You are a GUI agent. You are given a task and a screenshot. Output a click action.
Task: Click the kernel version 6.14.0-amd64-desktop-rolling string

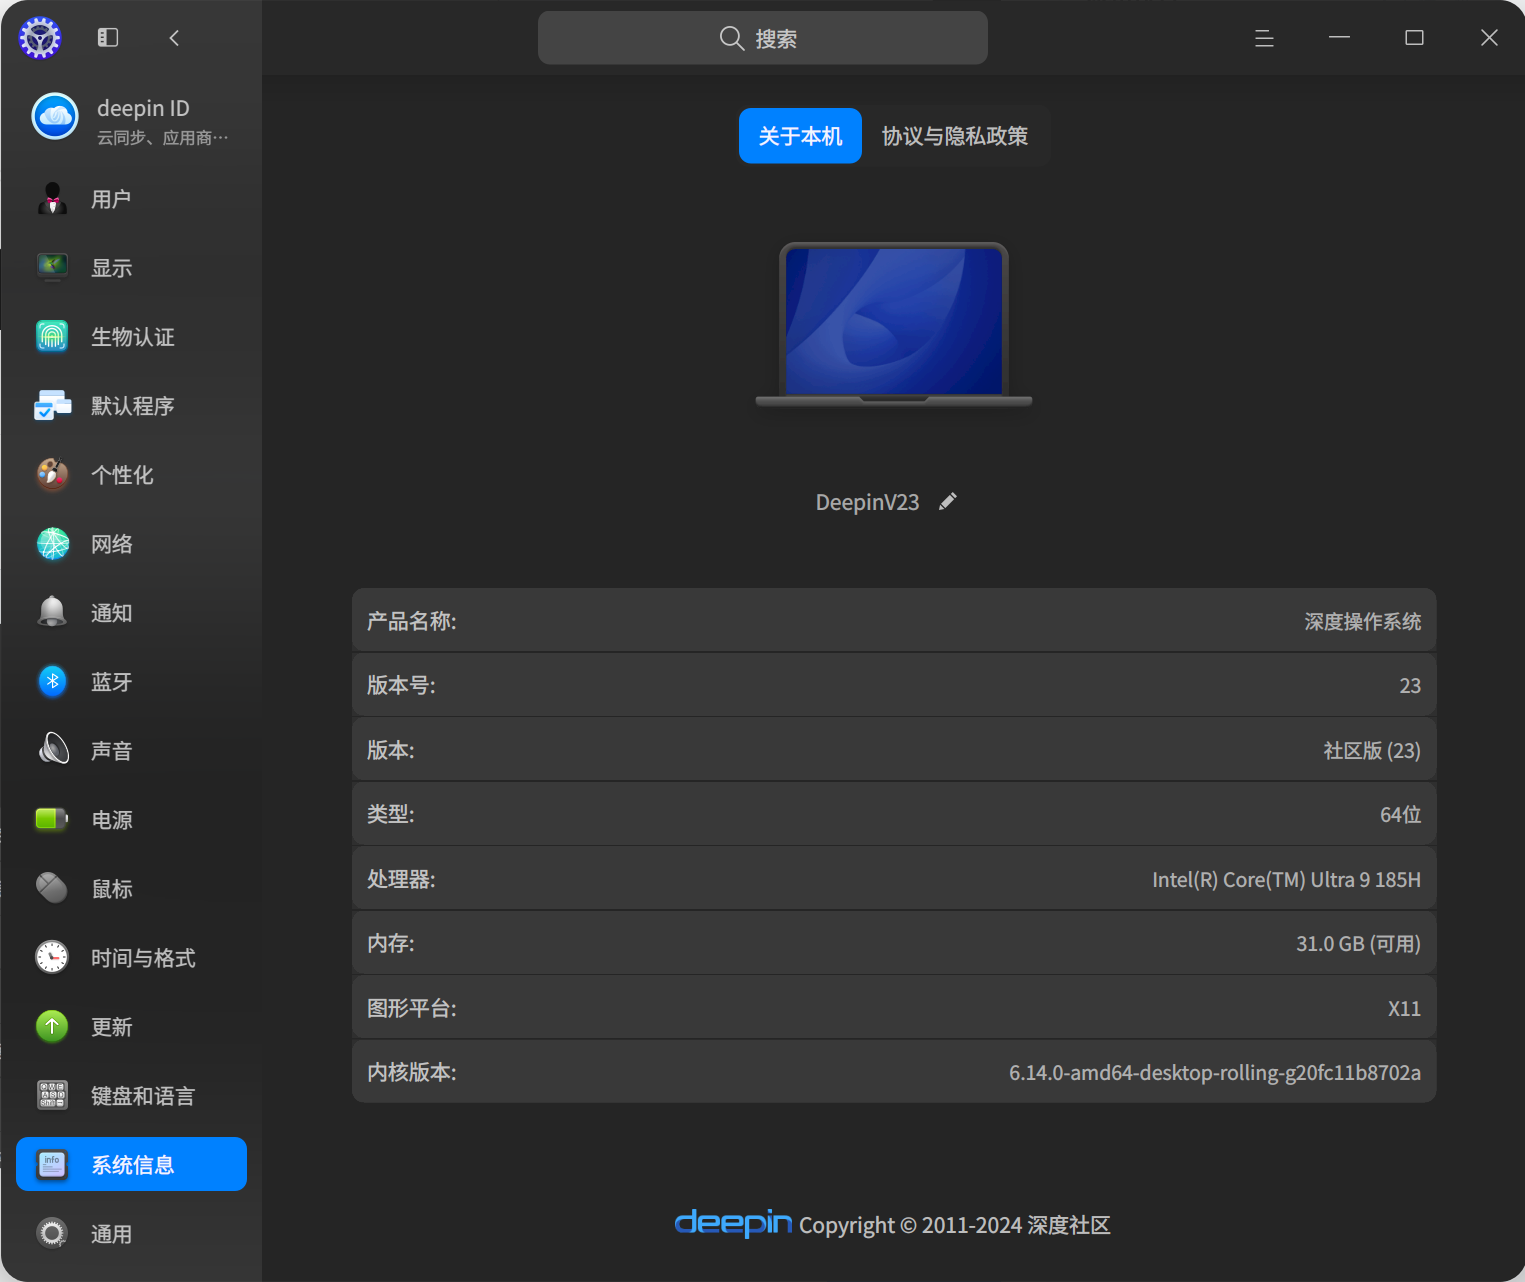click(x=1214, y=1072)
